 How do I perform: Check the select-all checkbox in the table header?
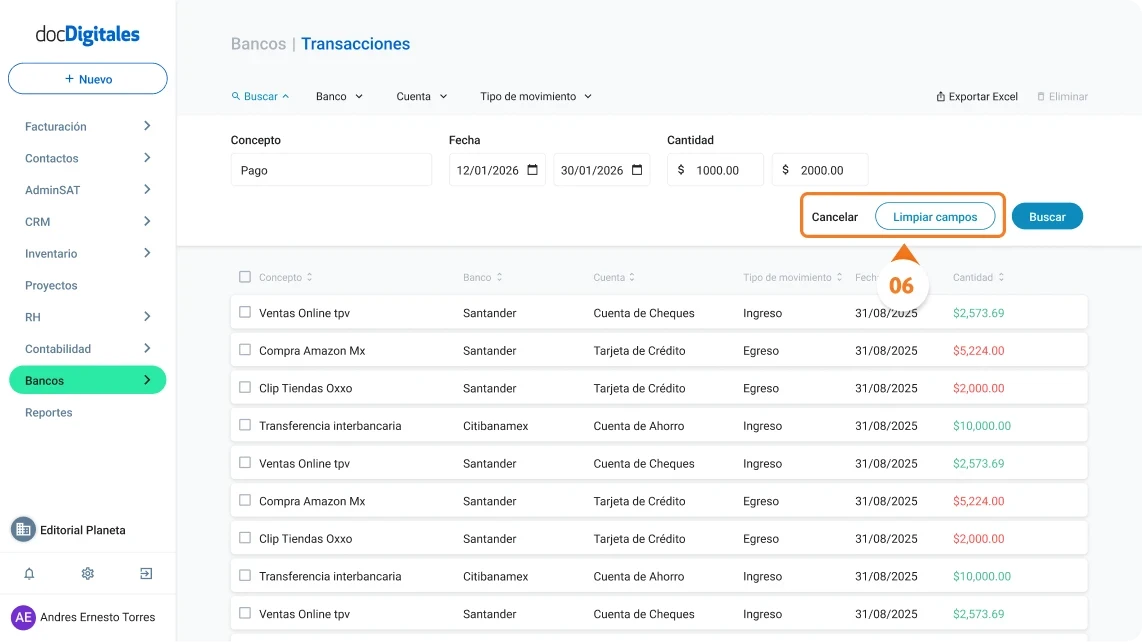pos(244,277)
